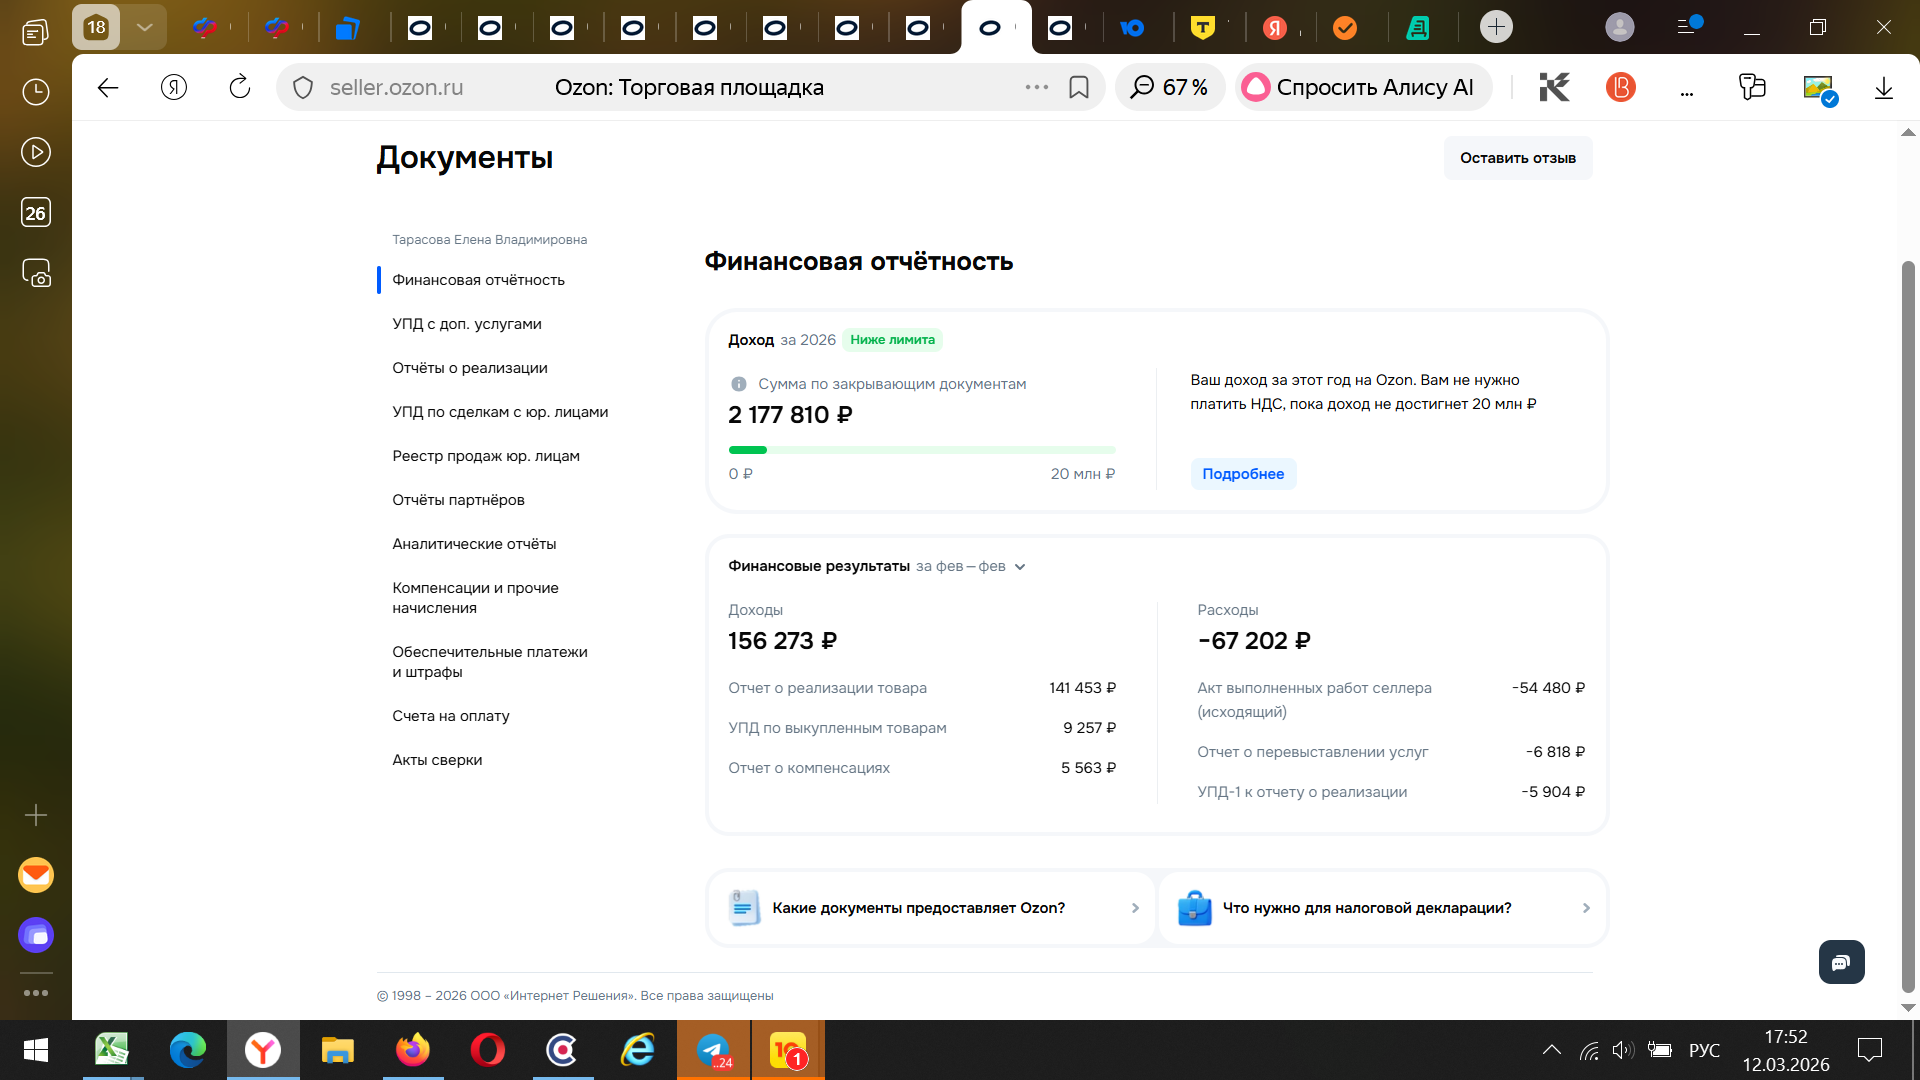
Task: Click the bookmark icon in address bar
Action: coord(1078,88)
